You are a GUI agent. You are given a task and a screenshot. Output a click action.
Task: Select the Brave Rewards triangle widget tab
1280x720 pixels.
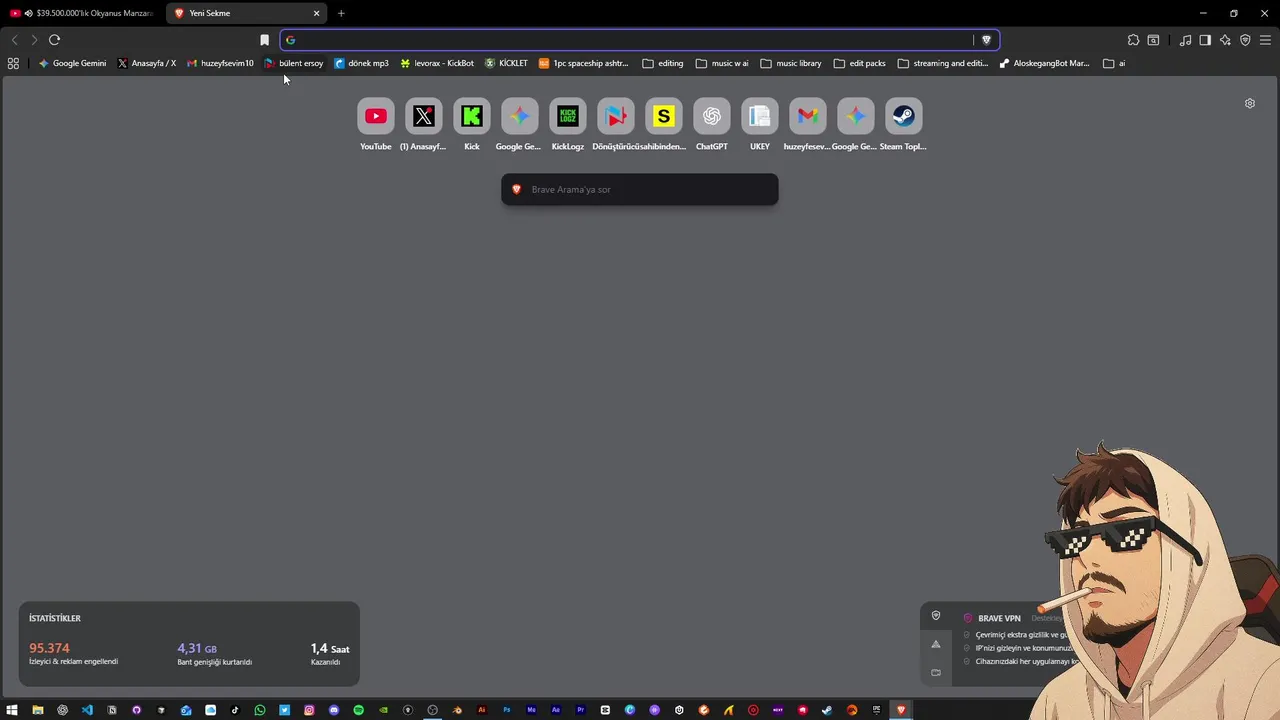coord(936,644)
